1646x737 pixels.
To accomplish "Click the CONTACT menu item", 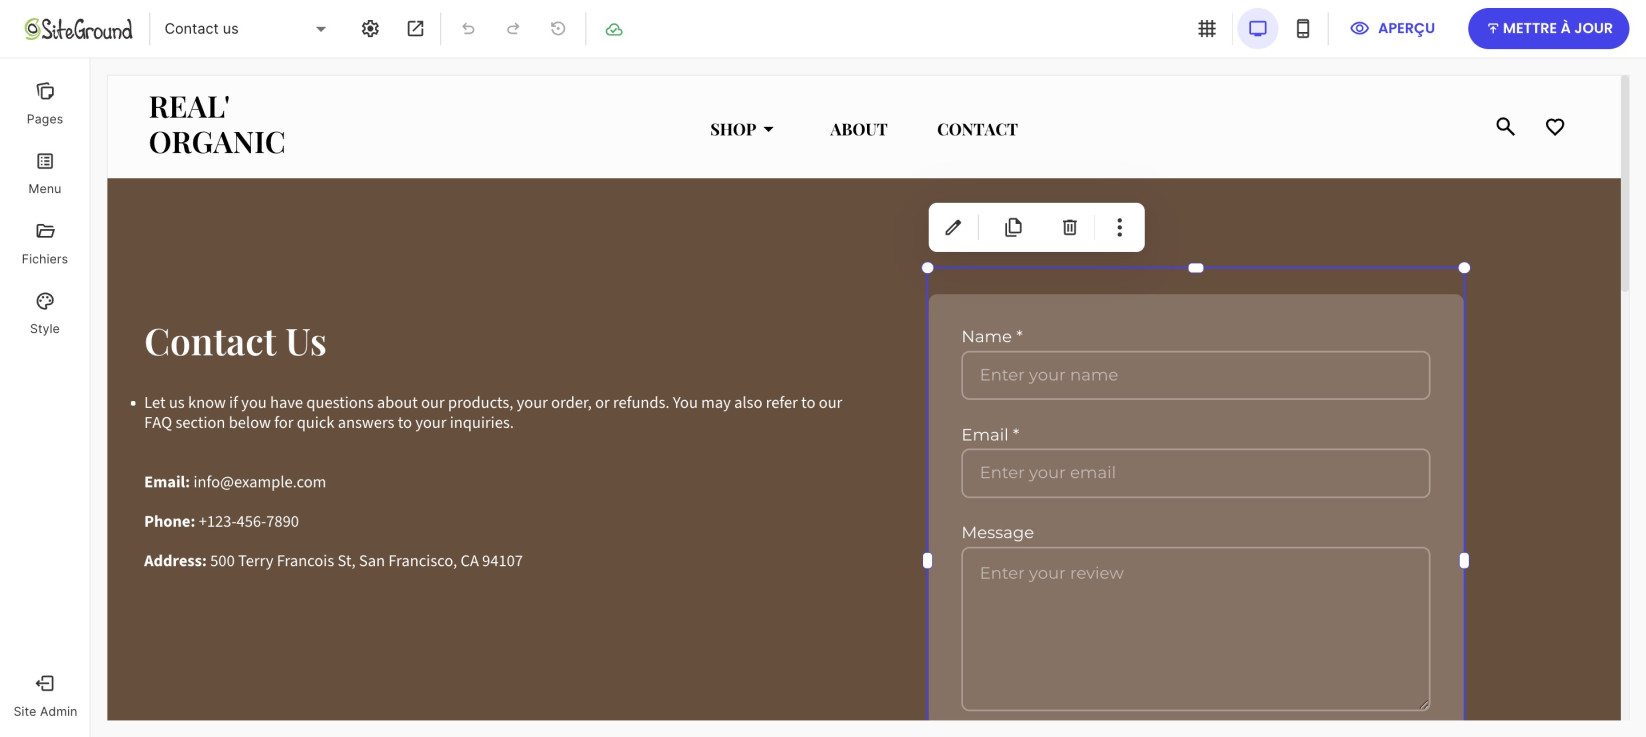I will click(977, 129).
